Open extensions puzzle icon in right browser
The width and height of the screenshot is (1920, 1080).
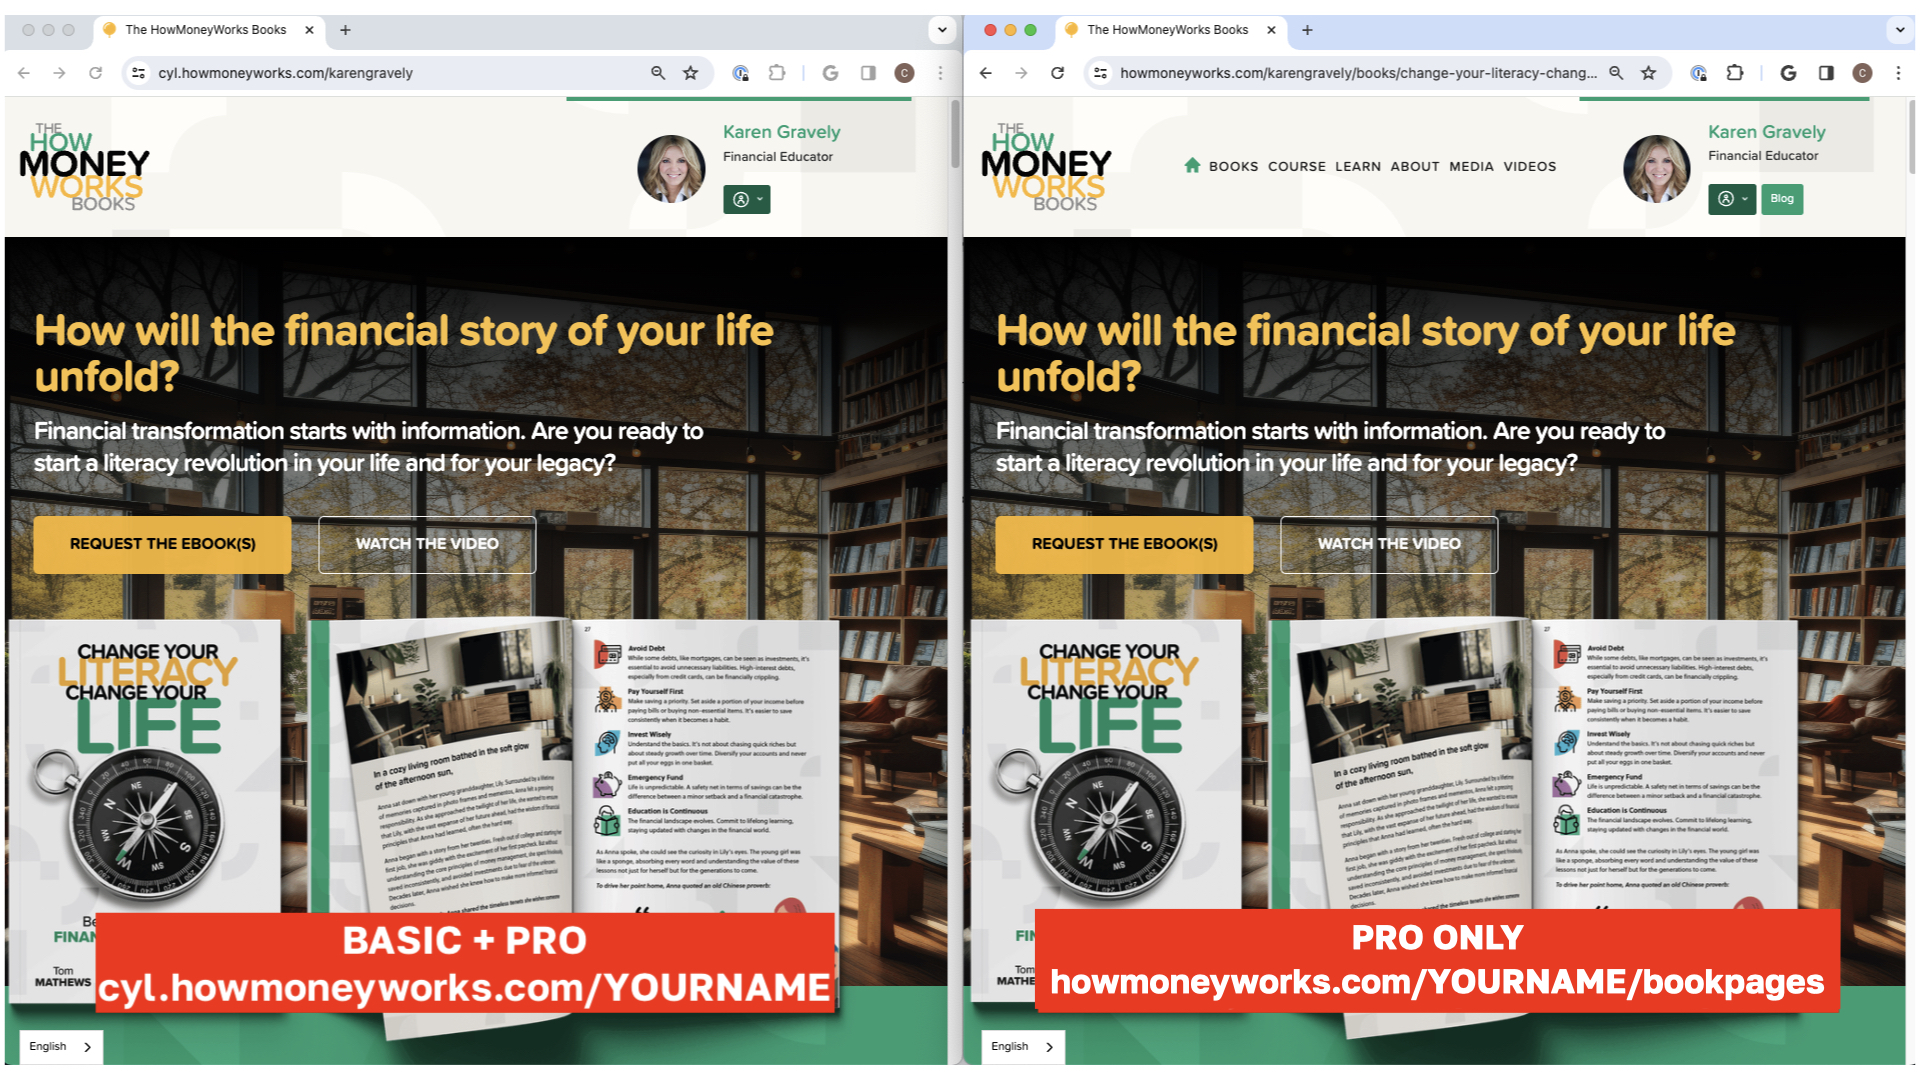click(x=1735, y=73)
